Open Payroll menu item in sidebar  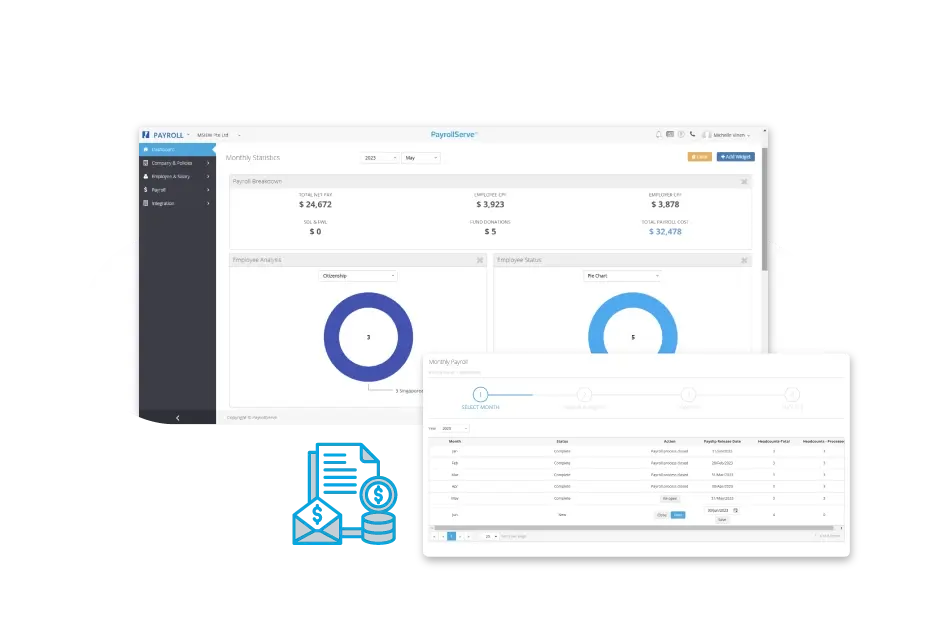coord(177,190)
